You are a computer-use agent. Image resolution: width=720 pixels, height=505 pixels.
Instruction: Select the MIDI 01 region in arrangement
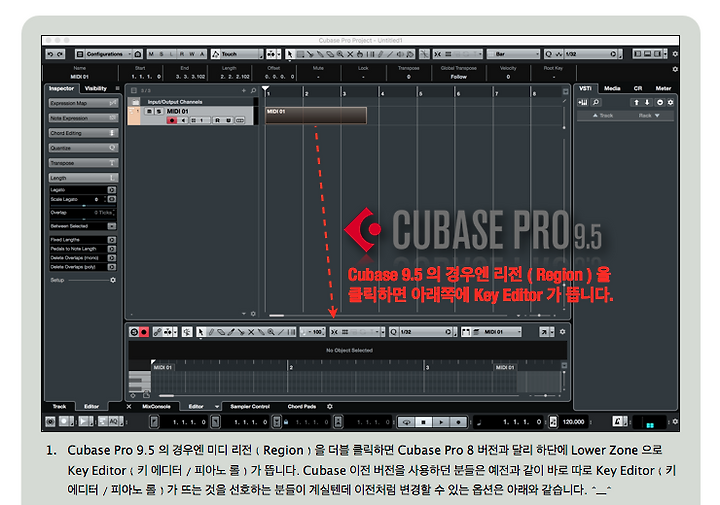(x=316, y=115)
